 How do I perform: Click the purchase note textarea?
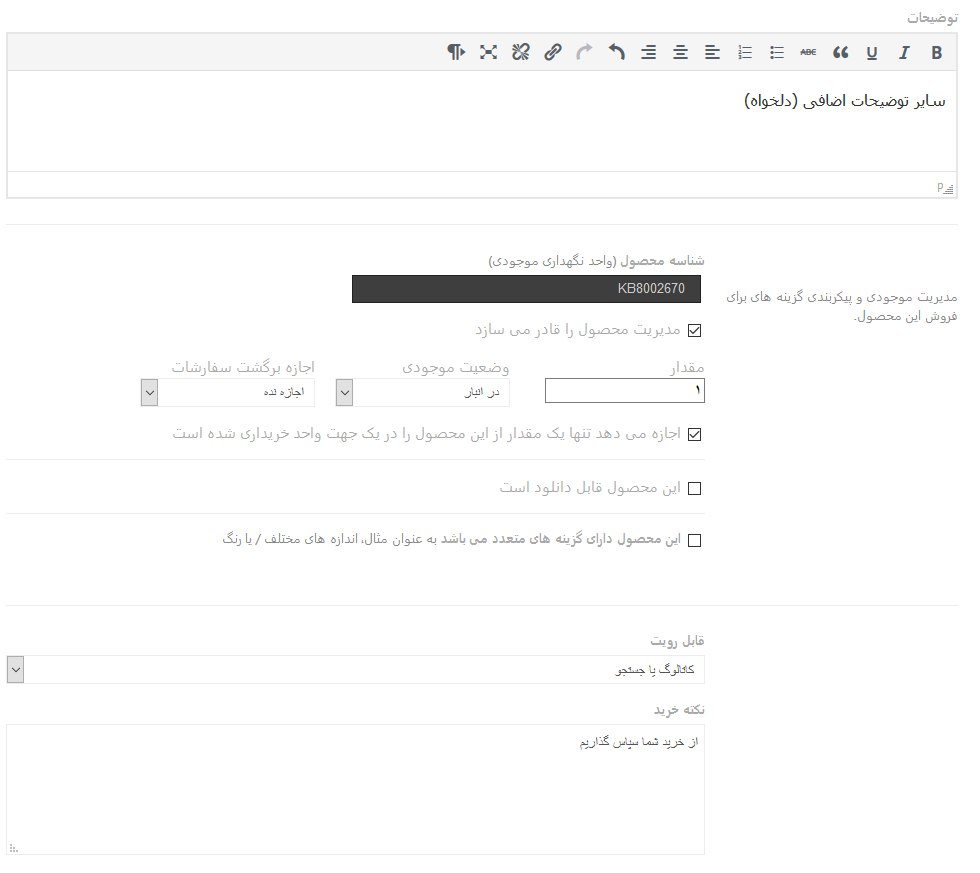point(356,789)
